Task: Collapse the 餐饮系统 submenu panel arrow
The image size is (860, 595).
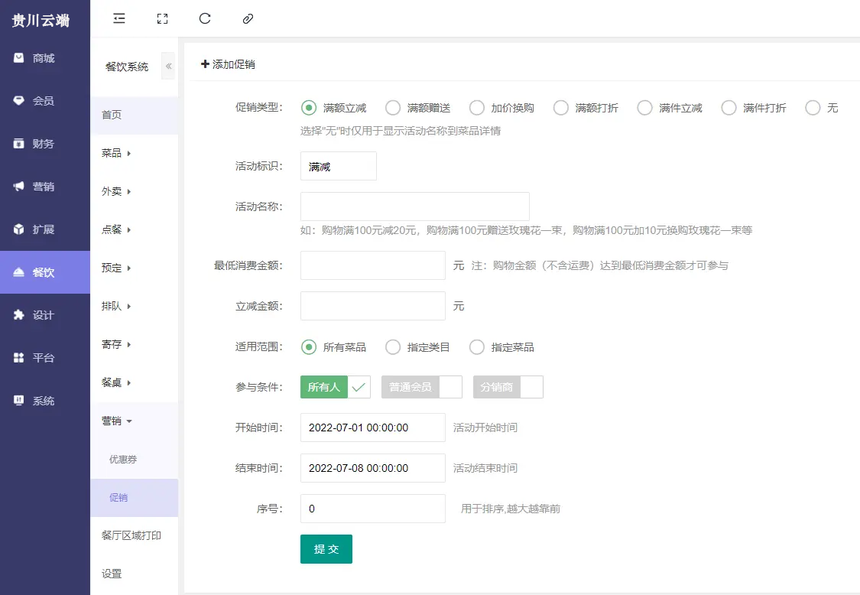Action: point(168,66)
